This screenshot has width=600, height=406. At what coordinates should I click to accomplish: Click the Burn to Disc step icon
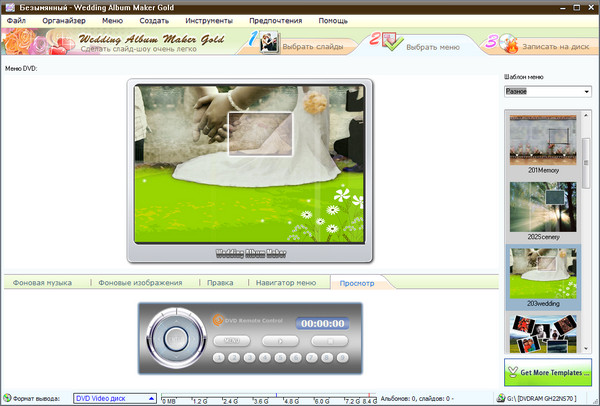[507, 45]
